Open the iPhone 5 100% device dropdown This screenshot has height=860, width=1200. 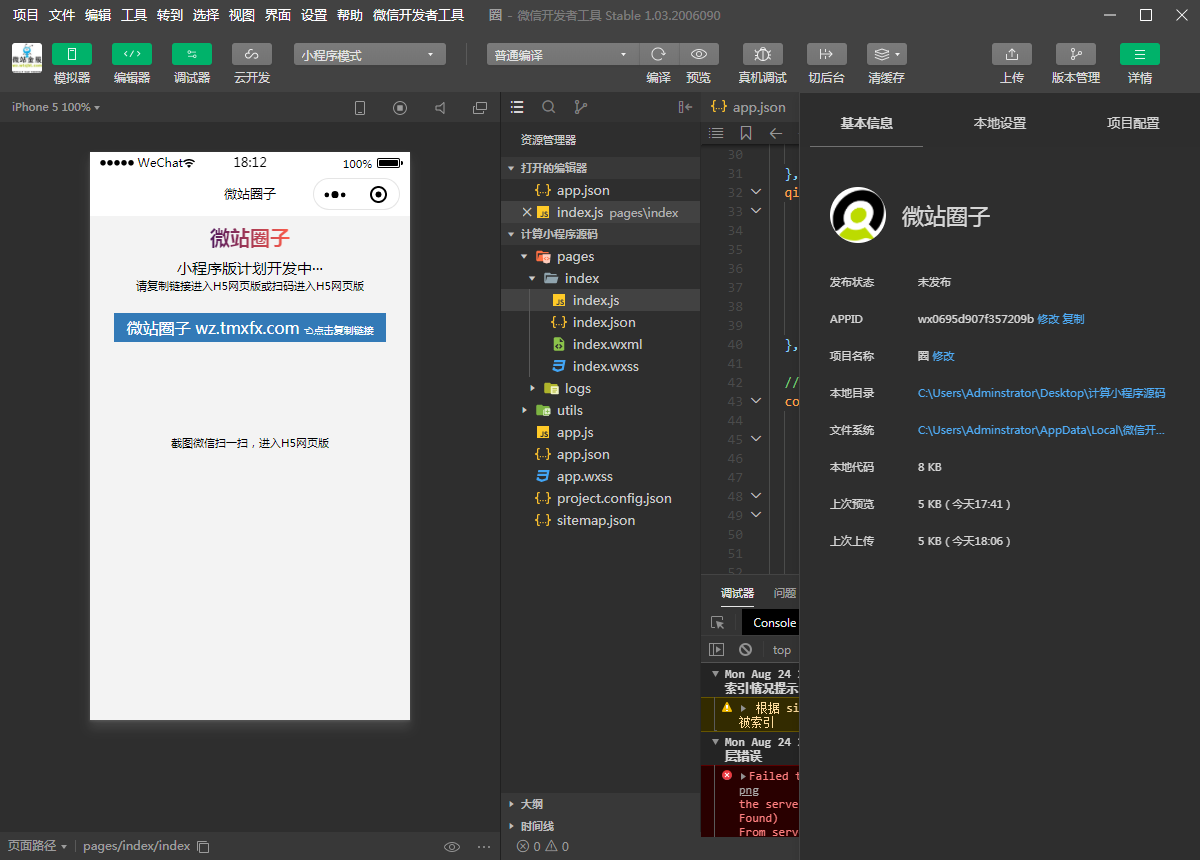56,107
